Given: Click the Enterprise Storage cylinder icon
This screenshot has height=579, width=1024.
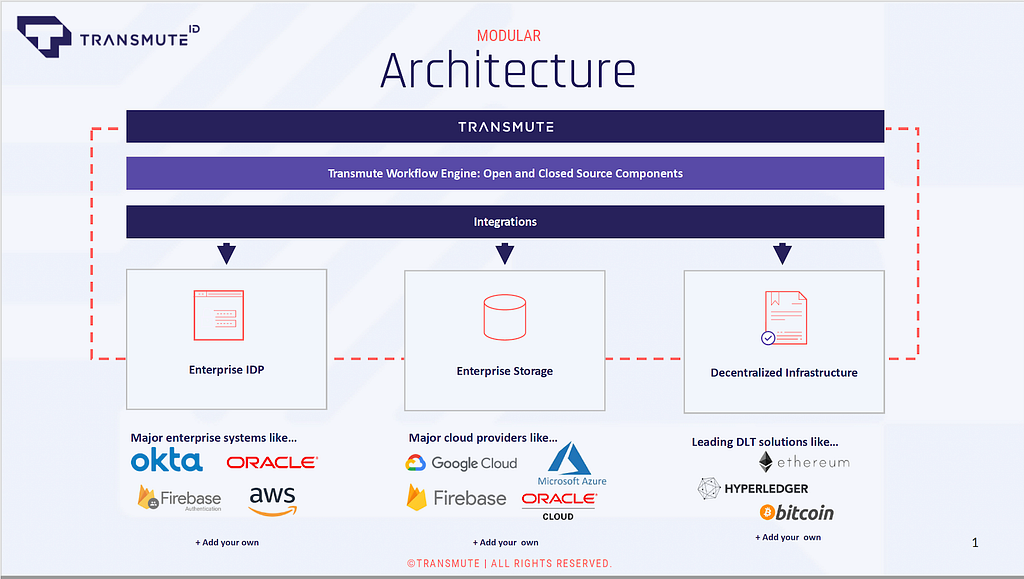Looking at the screenshot, I should pos(505,317).
